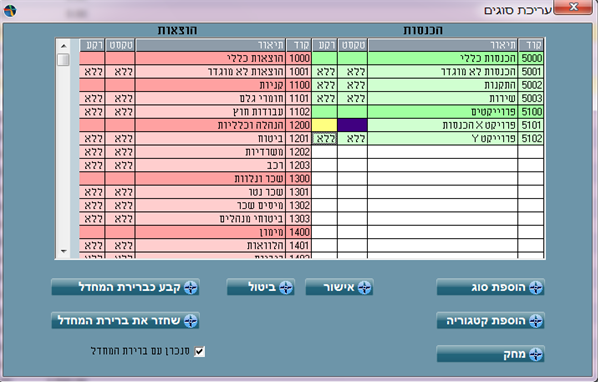This screenshot has width=598, height=382.
Task: Click income code cell 5003
Action: [x=531, y=98]
